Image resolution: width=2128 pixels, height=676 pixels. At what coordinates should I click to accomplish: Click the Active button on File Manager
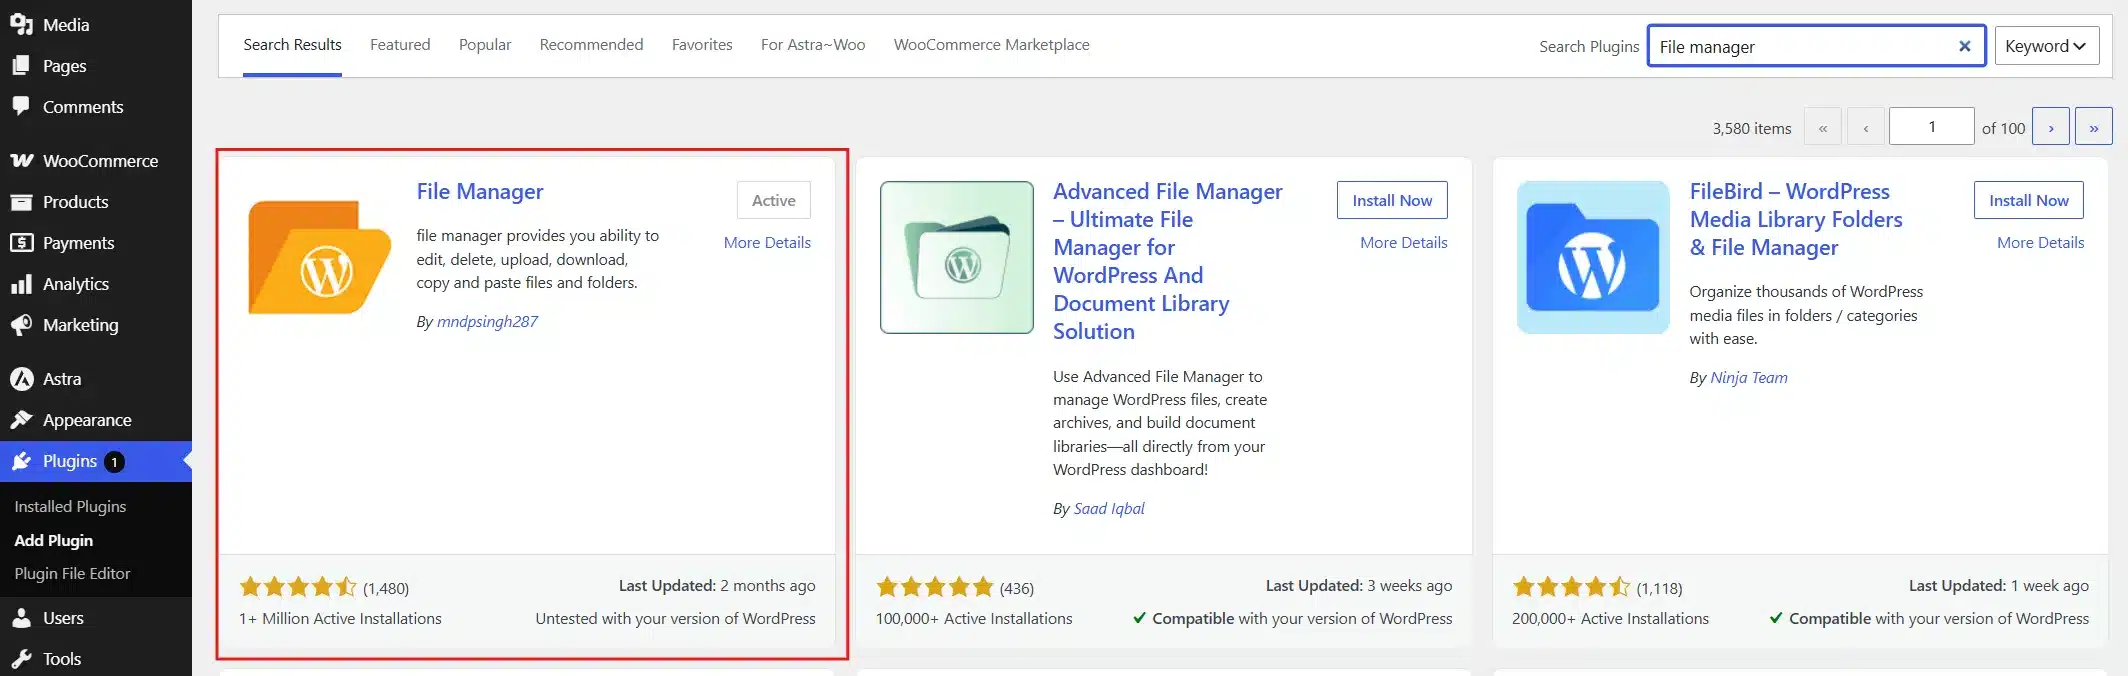tap(774, 200)
